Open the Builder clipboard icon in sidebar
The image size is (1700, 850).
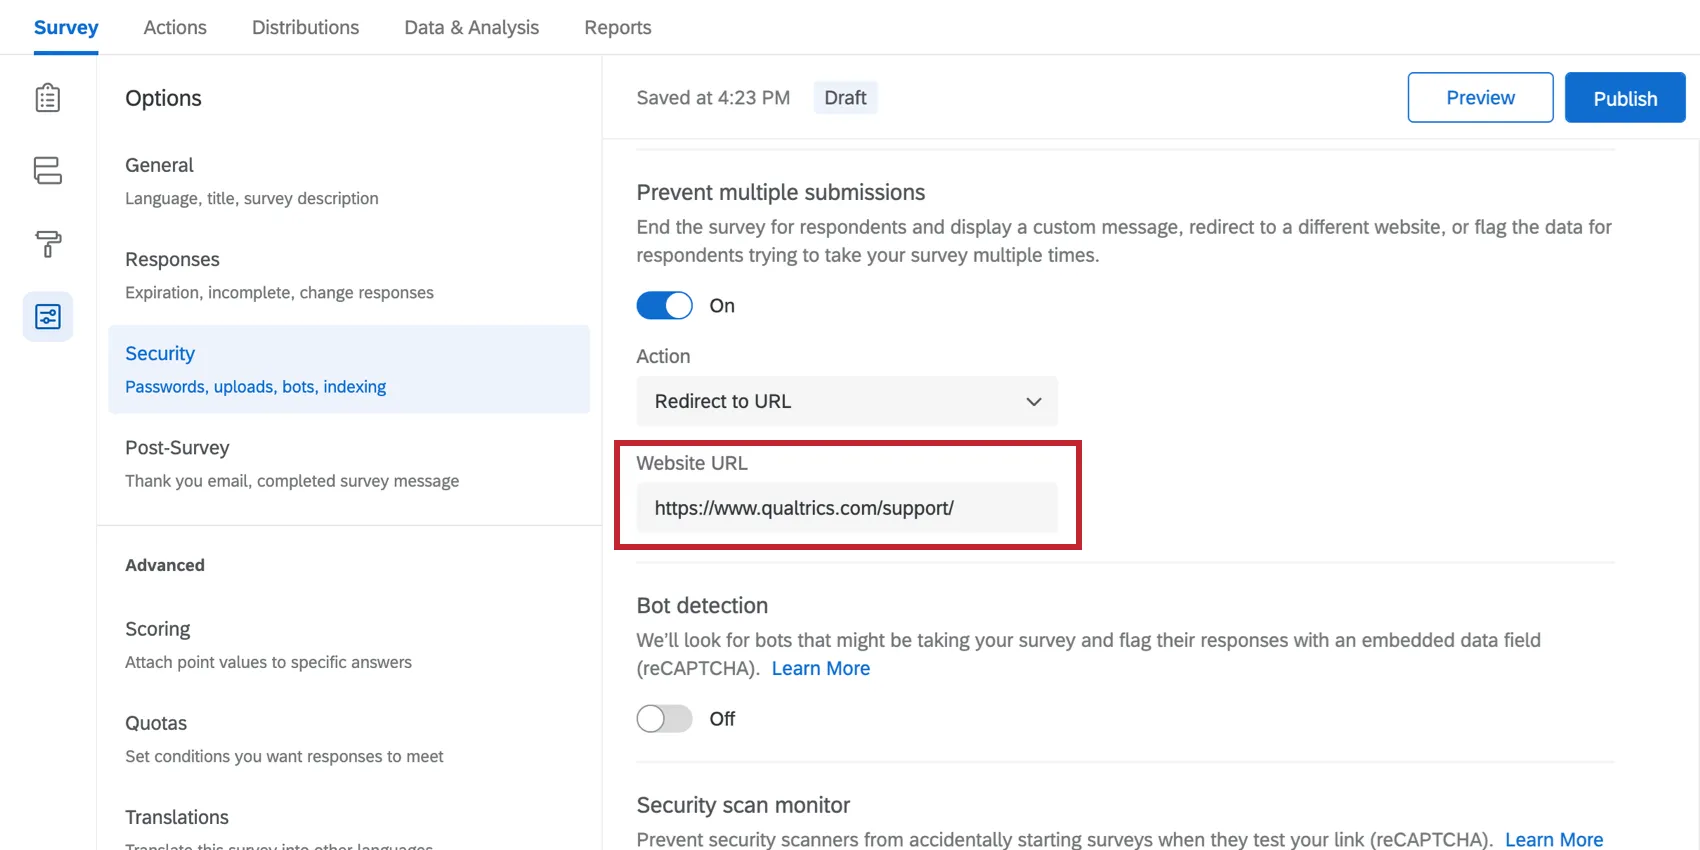coord(48,98)
